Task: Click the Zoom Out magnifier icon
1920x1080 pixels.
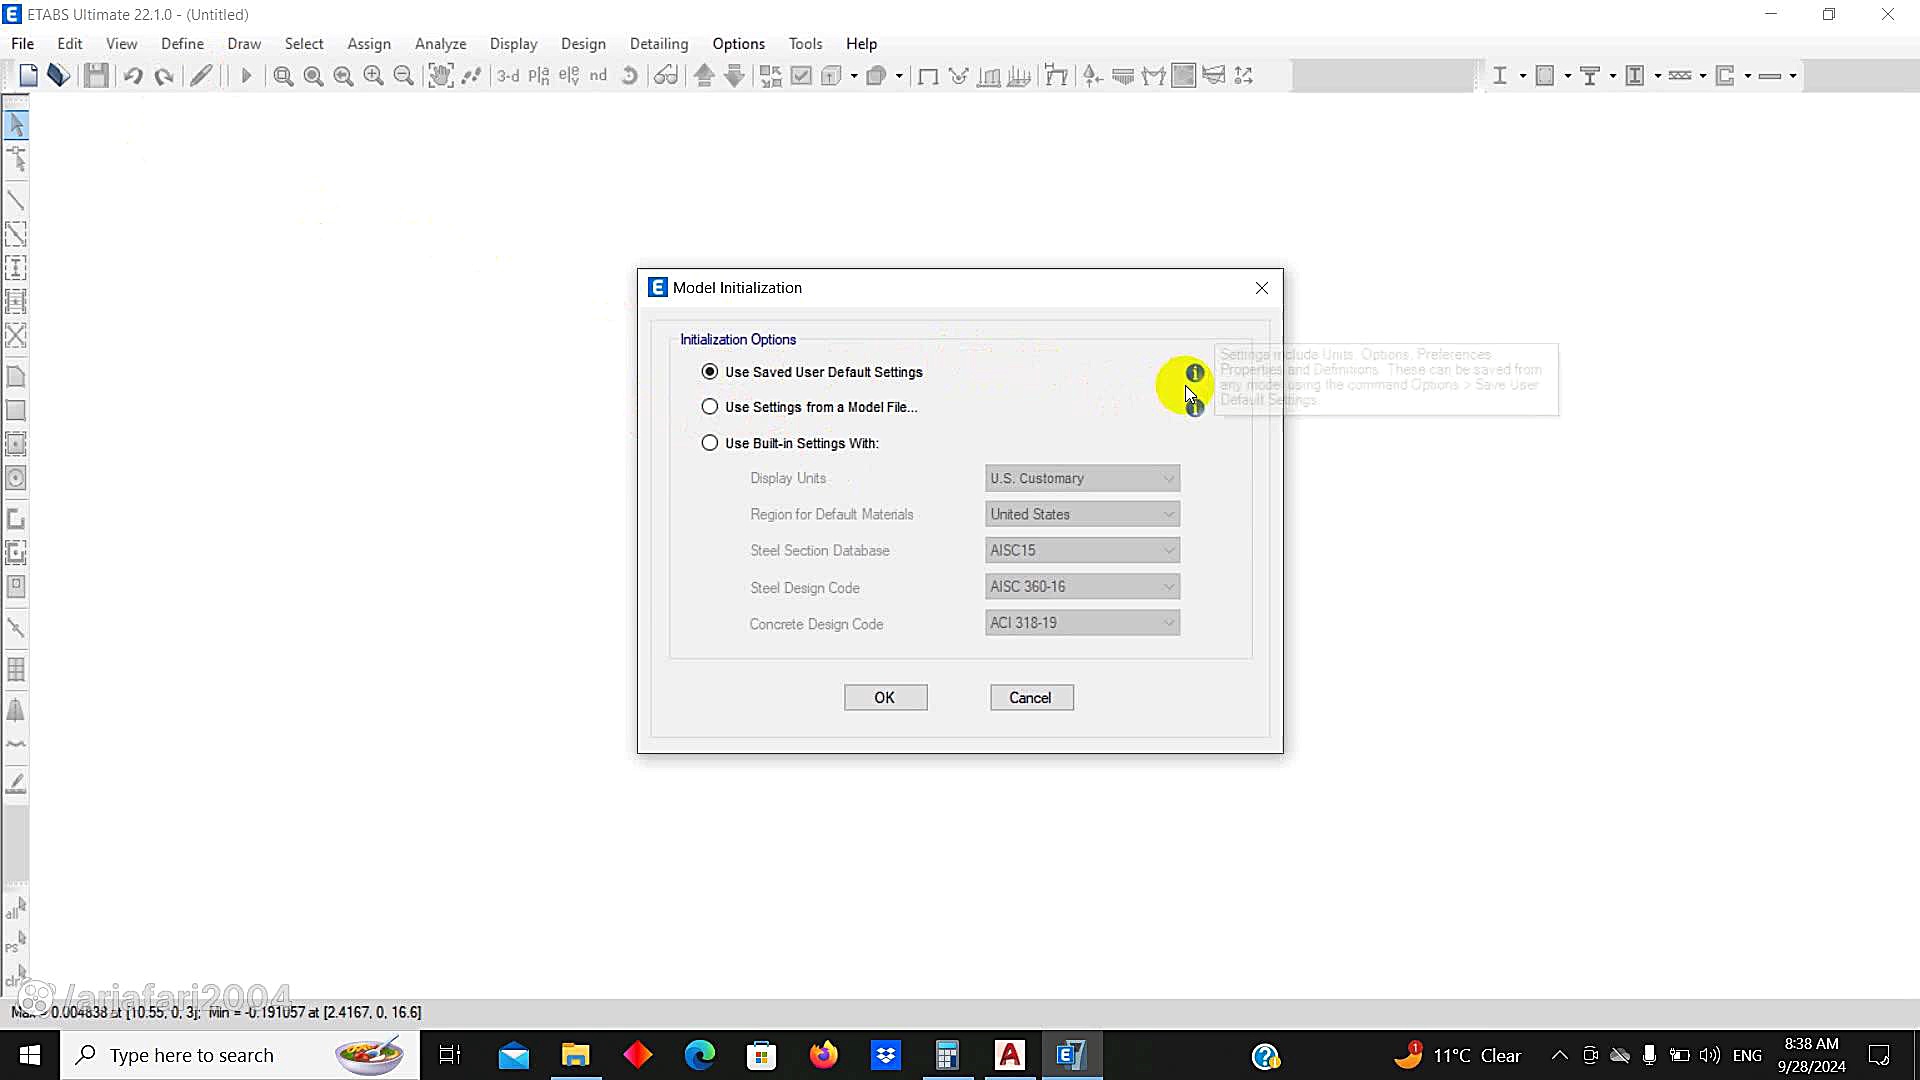Action: pos(403,76)
